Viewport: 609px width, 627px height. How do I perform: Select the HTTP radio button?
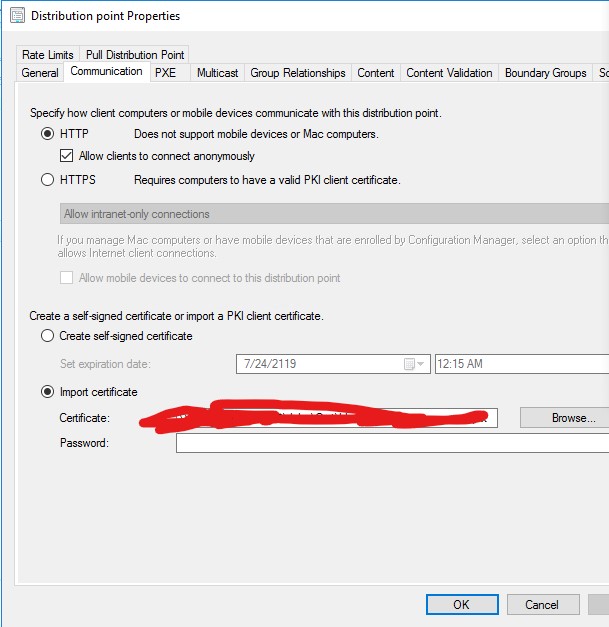47,134
